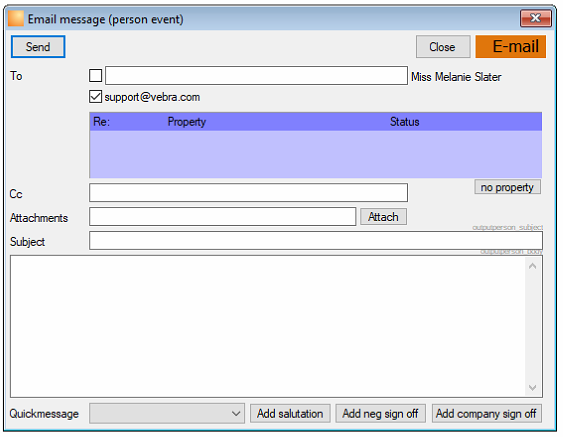The height and width of the screenshot is (437, 563).
Task: Click the Add company sign off button
Action: click(487, 414)
